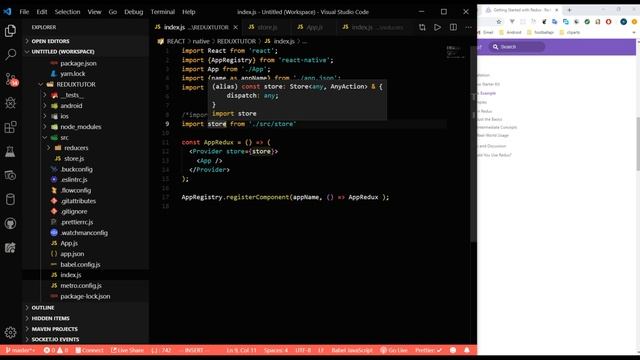
Task: Open Manage settings gear in activity bar
Action: pos(10,333)
